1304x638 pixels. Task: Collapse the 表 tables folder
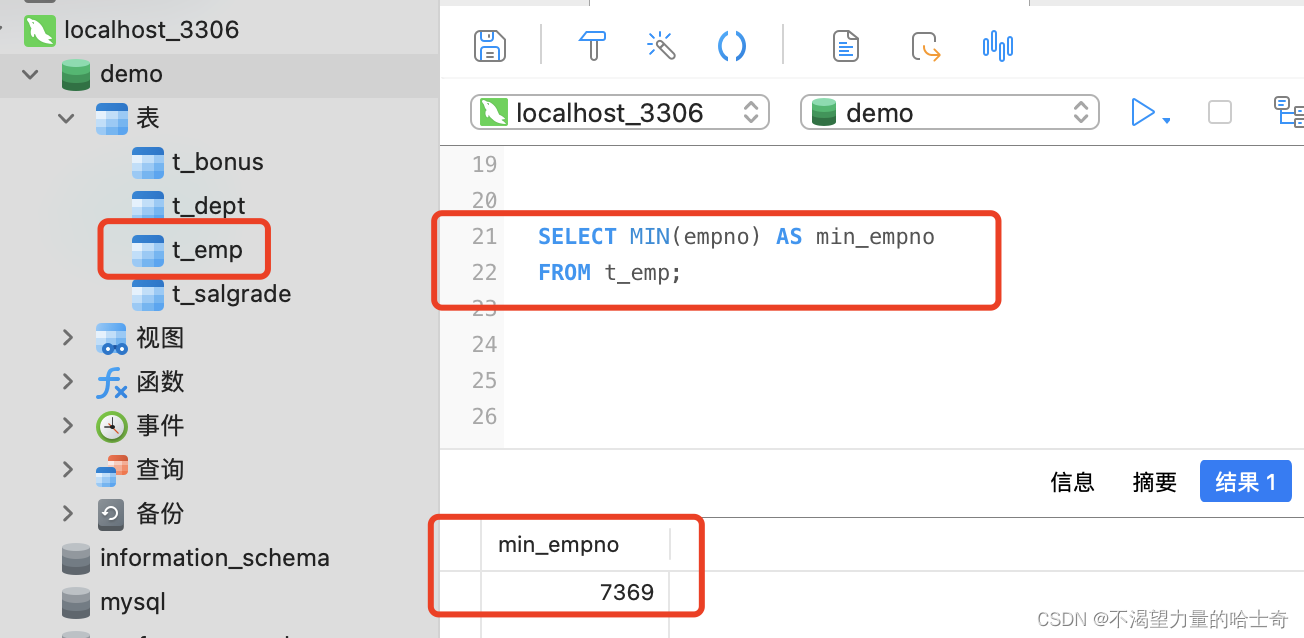[x=67, y=118]
